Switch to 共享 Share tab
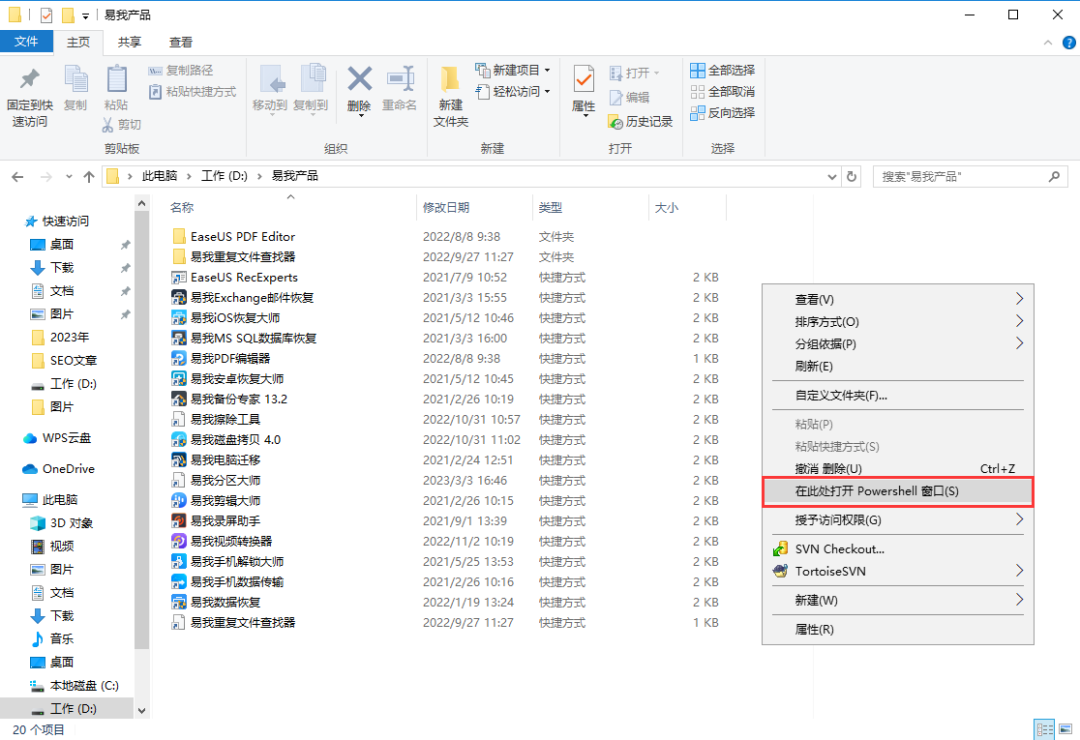 click(x=129, y=42)
